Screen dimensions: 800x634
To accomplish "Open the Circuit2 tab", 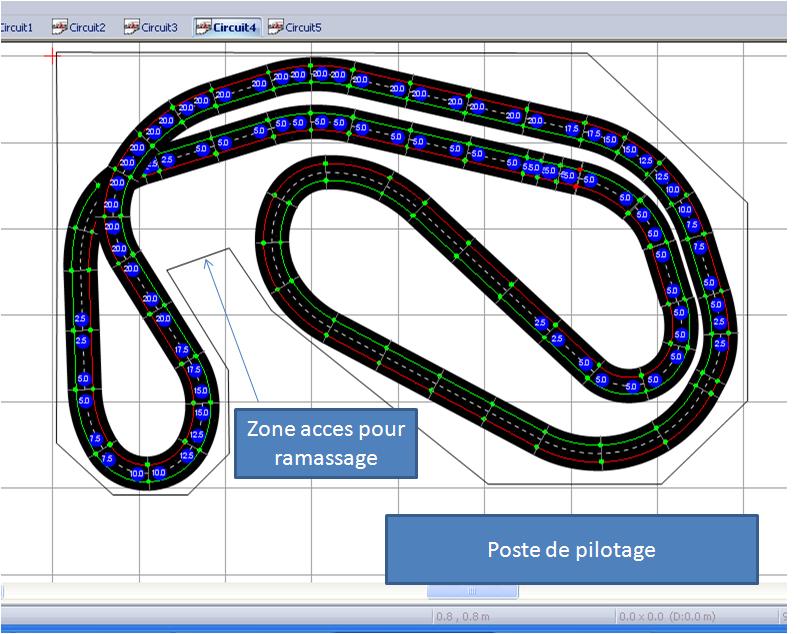I will coord(87,28).
